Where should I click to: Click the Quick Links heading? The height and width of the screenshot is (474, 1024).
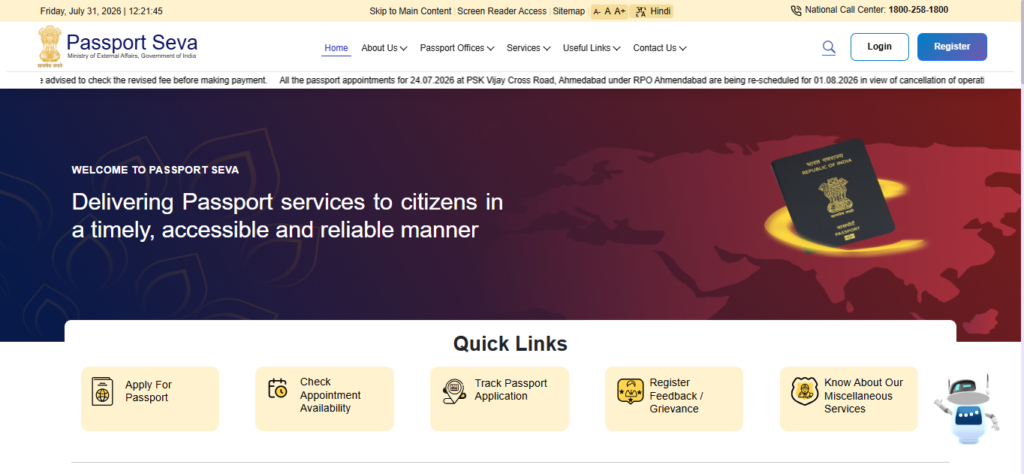510,343
